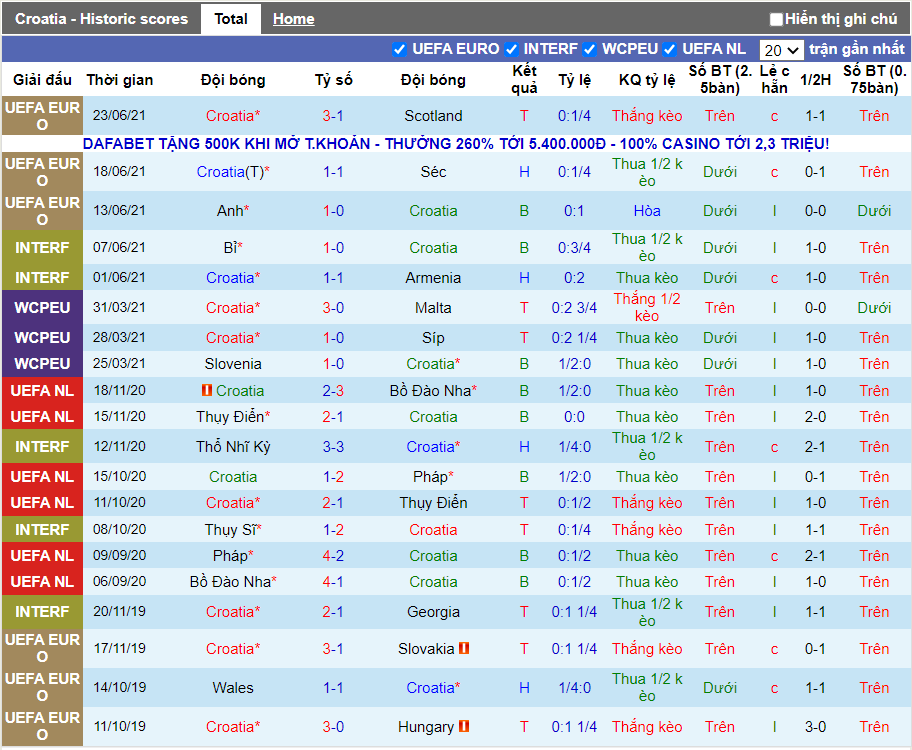Click the date 01/06/21
Screen dimensions: 912x750
(119, 278)
